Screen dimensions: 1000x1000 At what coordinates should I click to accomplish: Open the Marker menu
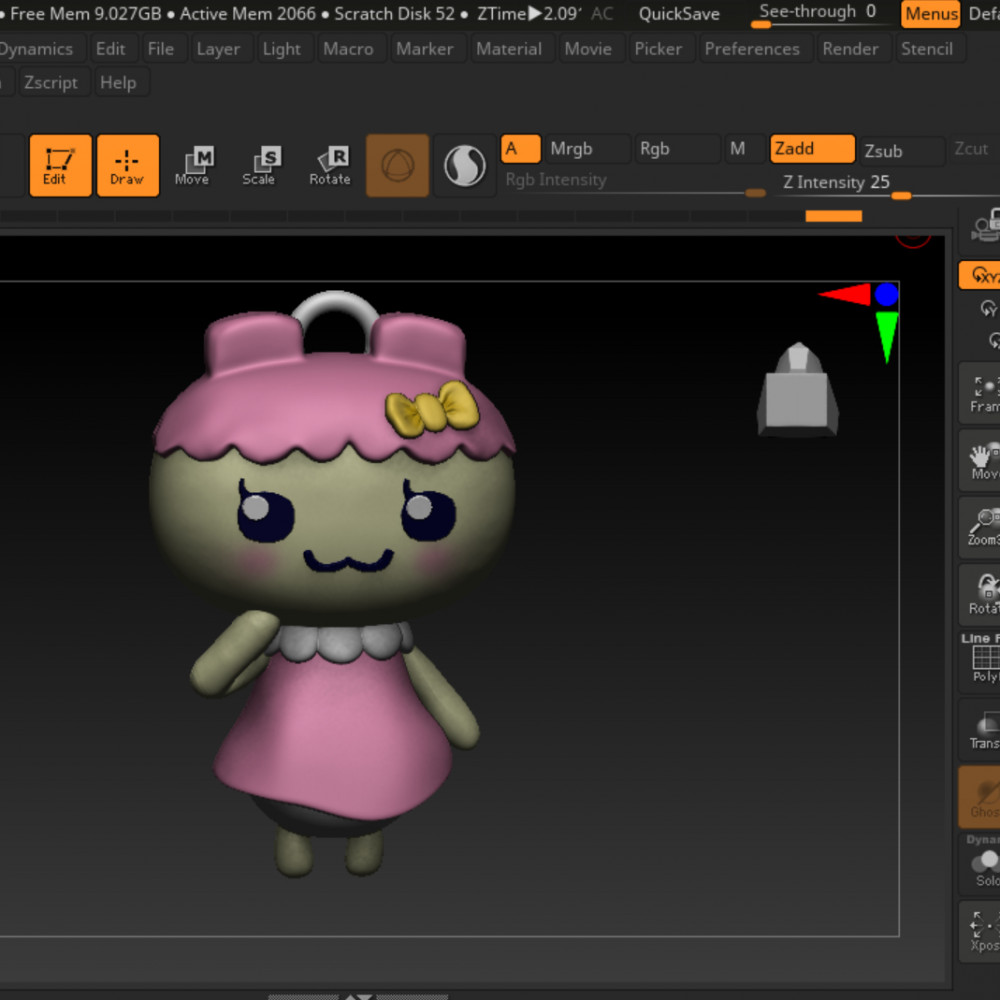425,48
